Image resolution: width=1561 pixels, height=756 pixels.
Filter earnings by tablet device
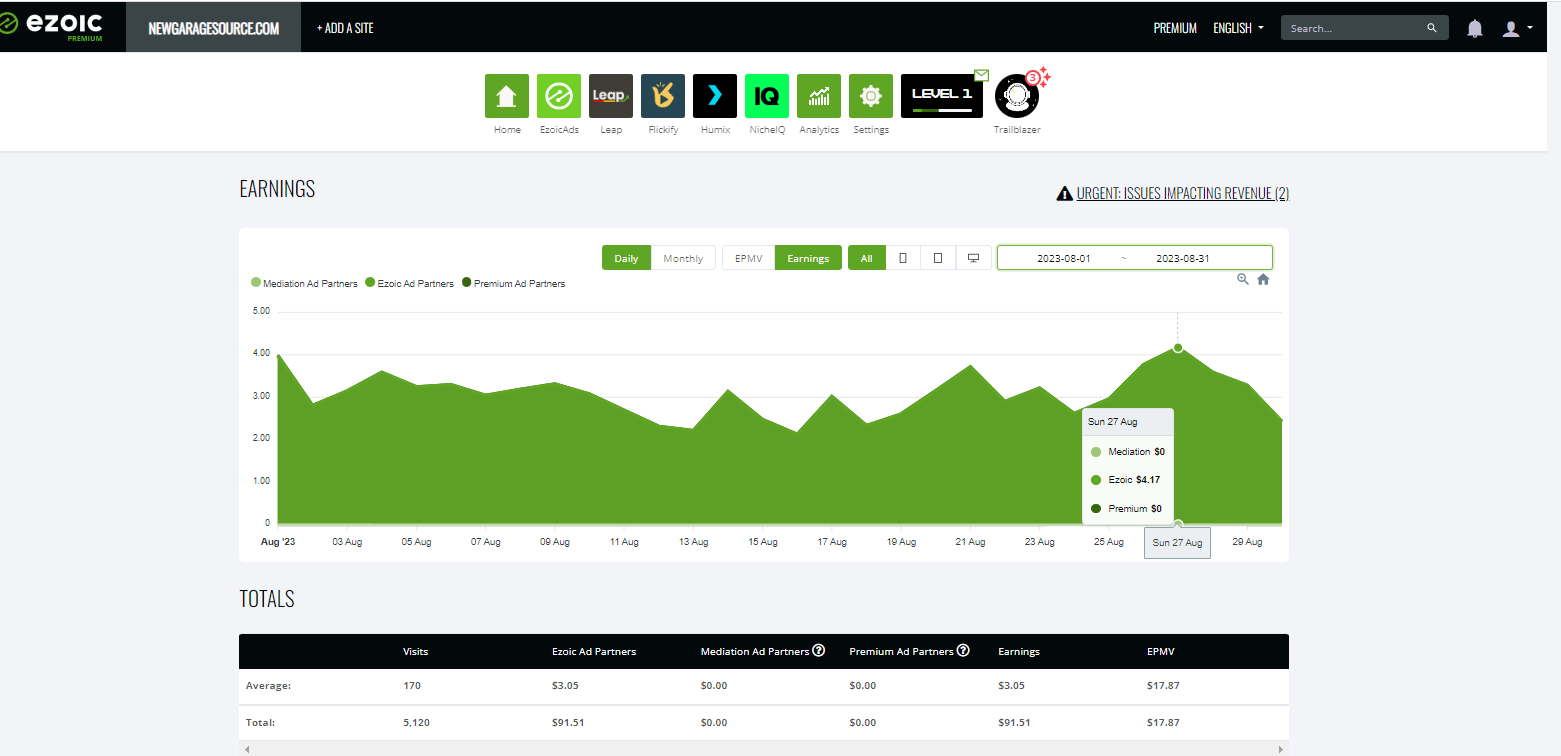938,258
